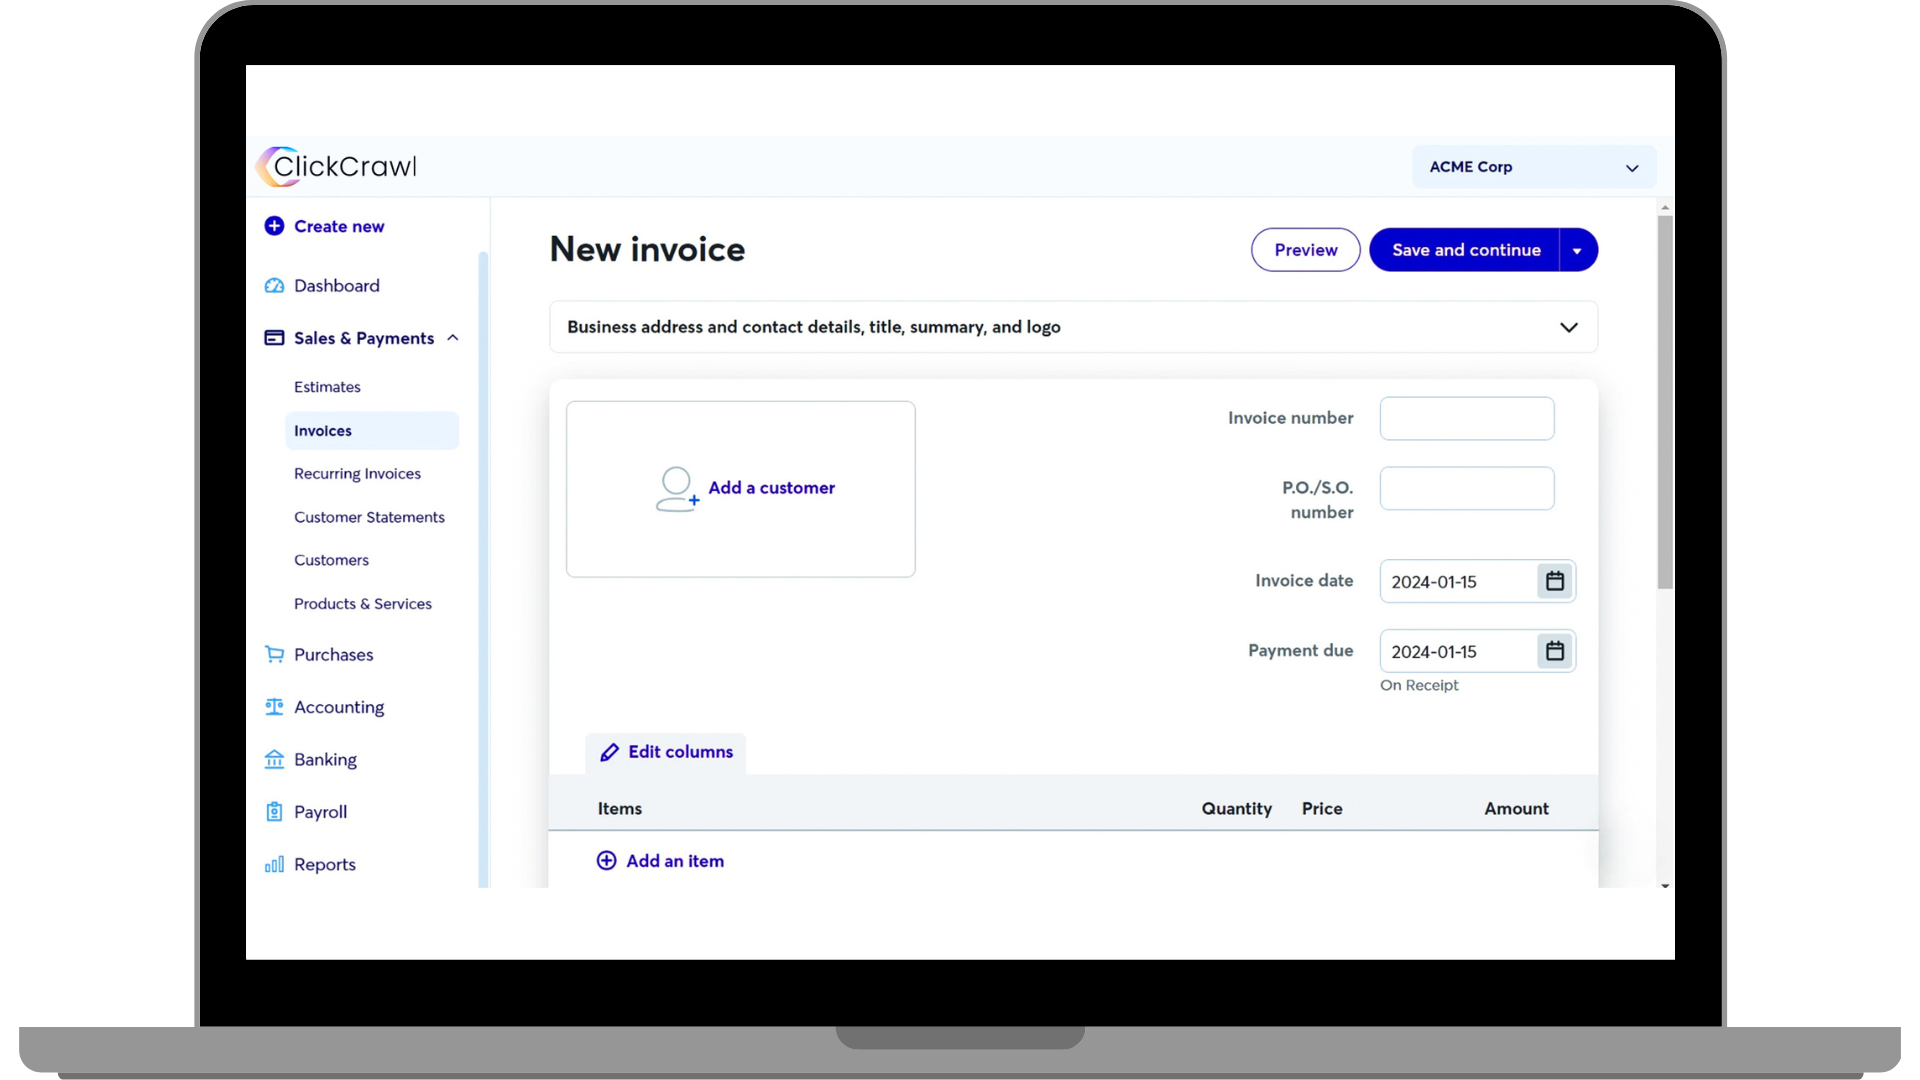Click the Payroll clipboard icon
The width and height of the screenshot is (1920, 1080).
point(274,812)
